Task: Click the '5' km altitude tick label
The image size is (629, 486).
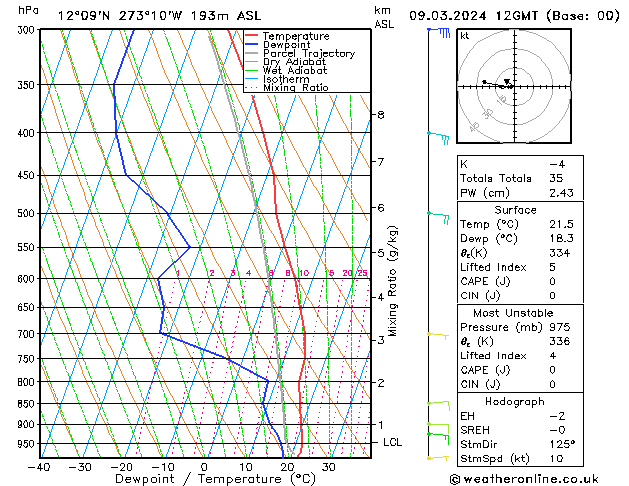Action: (x=381, y=253)
